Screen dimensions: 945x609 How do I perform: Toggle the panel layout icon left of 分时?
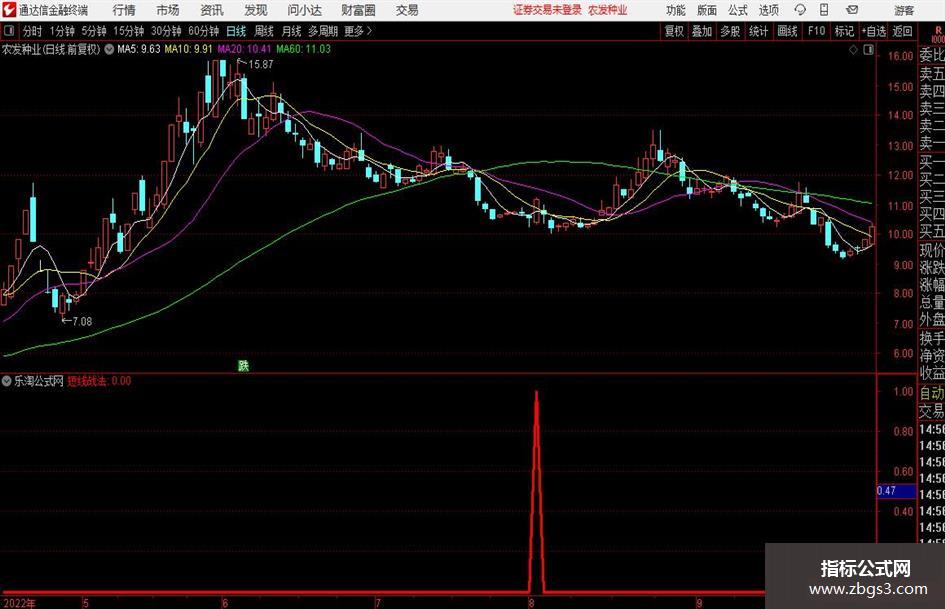(8, 30)
